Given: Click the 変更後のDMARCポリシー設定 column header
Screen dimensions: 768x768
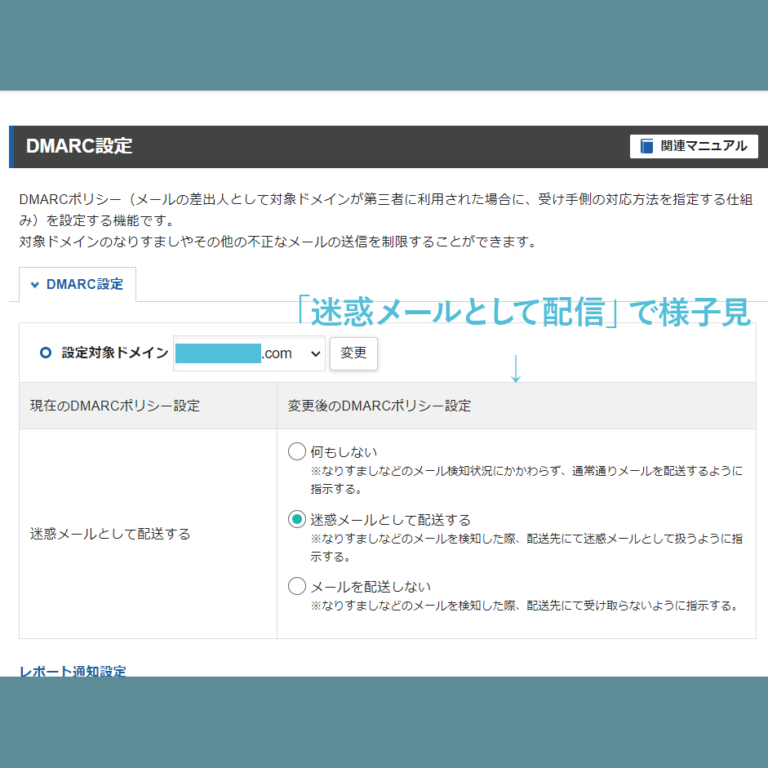Looking at the screenshot, I should (379, 406).
